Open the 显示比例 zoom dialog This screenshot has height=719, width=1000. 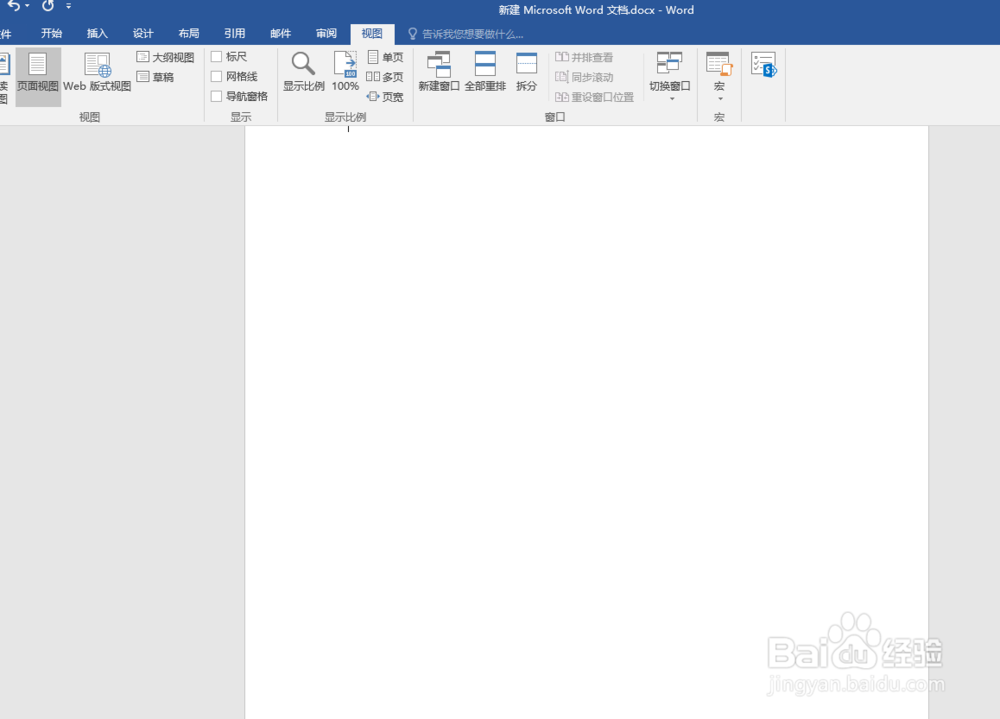[304, 71]
